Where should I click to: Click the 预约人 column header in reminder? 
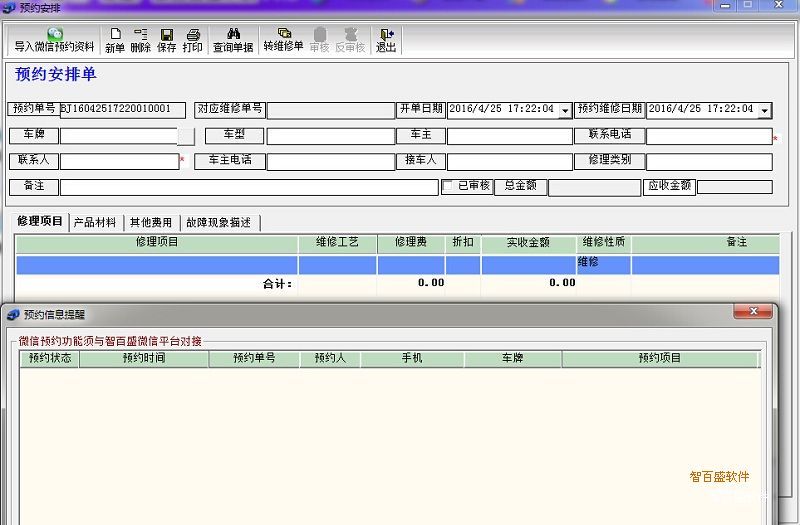tap(330, 359)
